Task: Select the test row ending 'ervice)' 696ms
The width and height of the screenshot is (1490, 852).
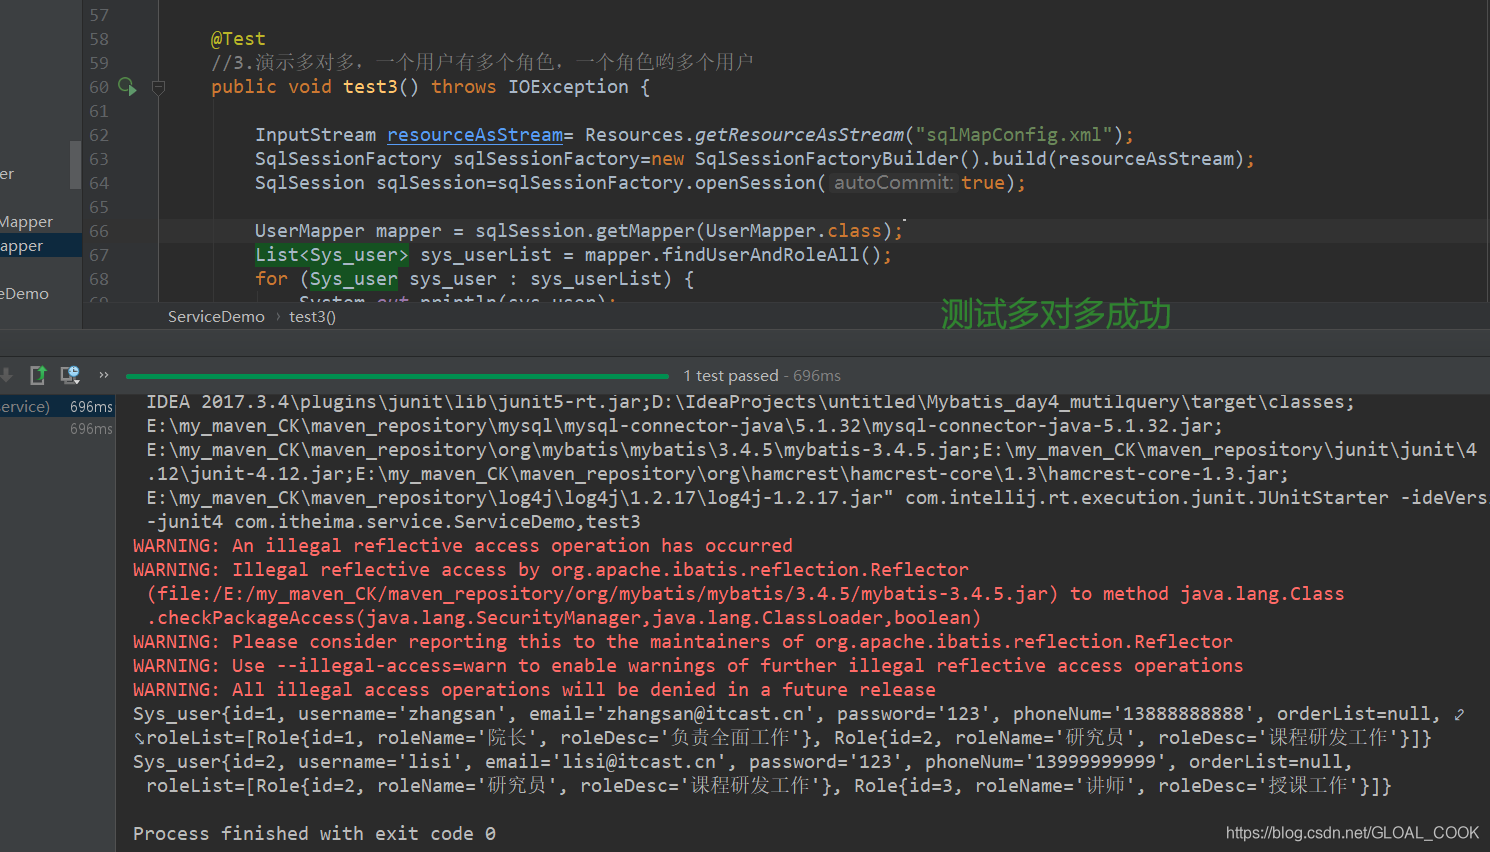Action: [x=57, y=407]
